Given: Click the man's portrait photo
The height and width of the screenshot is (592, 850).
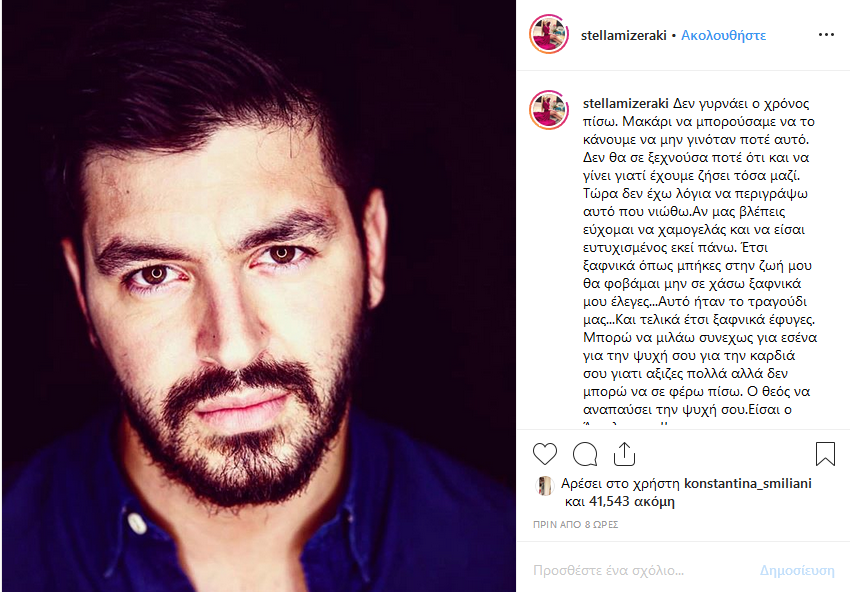Looking at the screenshot, I should pos(259,296).
